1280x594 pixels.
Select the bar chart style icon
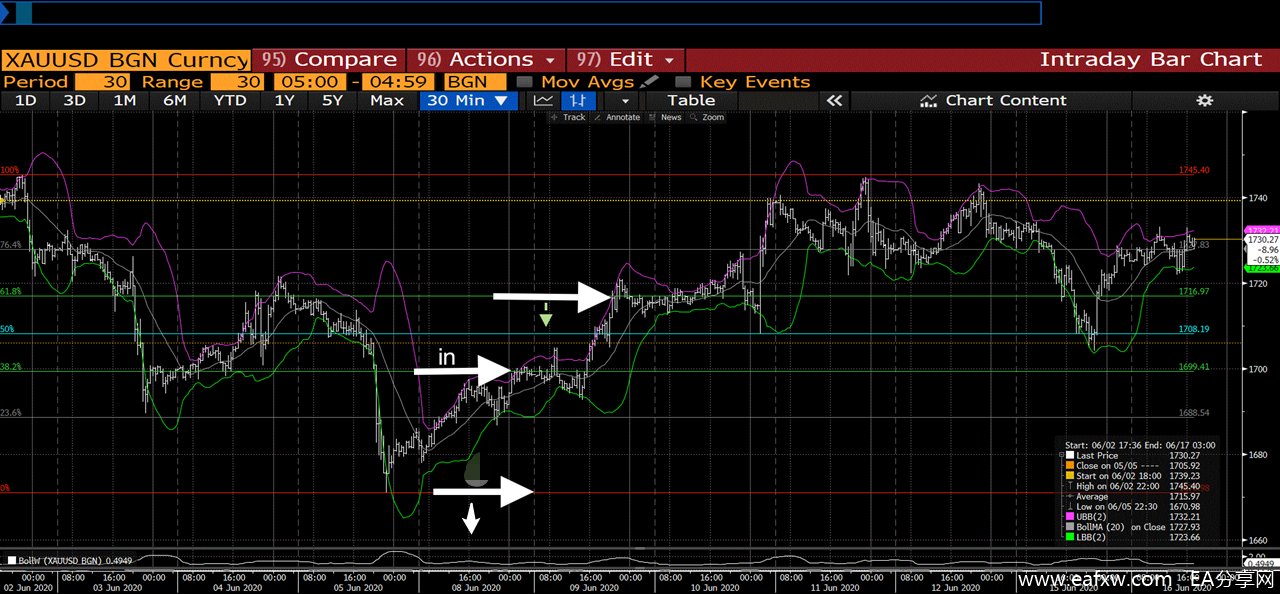coord(578,100)
